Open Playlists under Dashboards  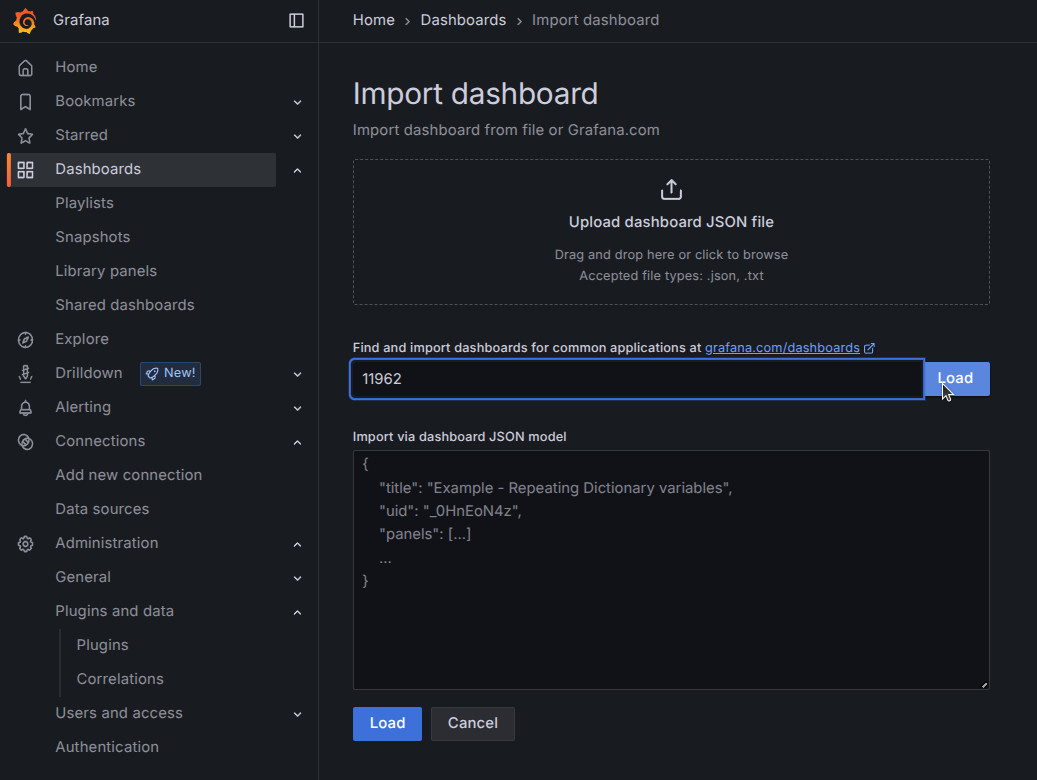[84, 203]
